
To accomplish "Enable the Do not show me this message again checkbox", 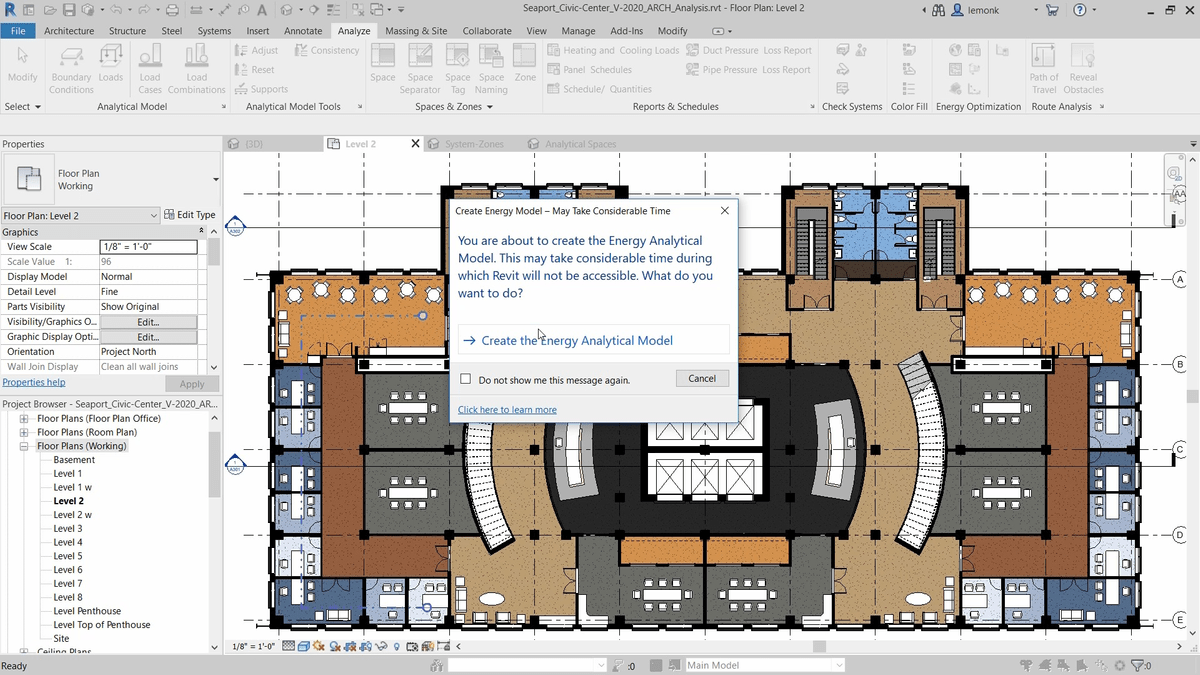I will coord(465,380).
